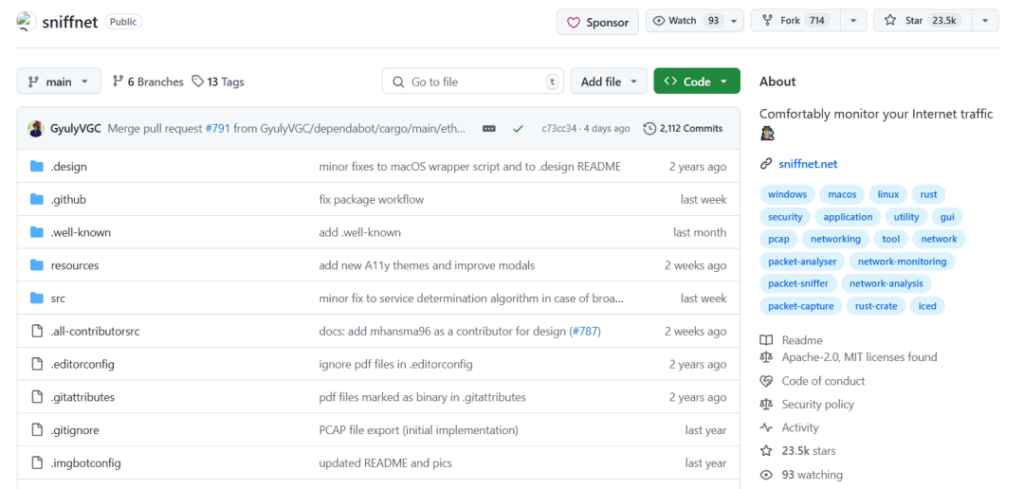Visit the sniffnet.net website link
Image resolution: width=1024 pixels, height=489 pixels.
(x=807, y=164)
